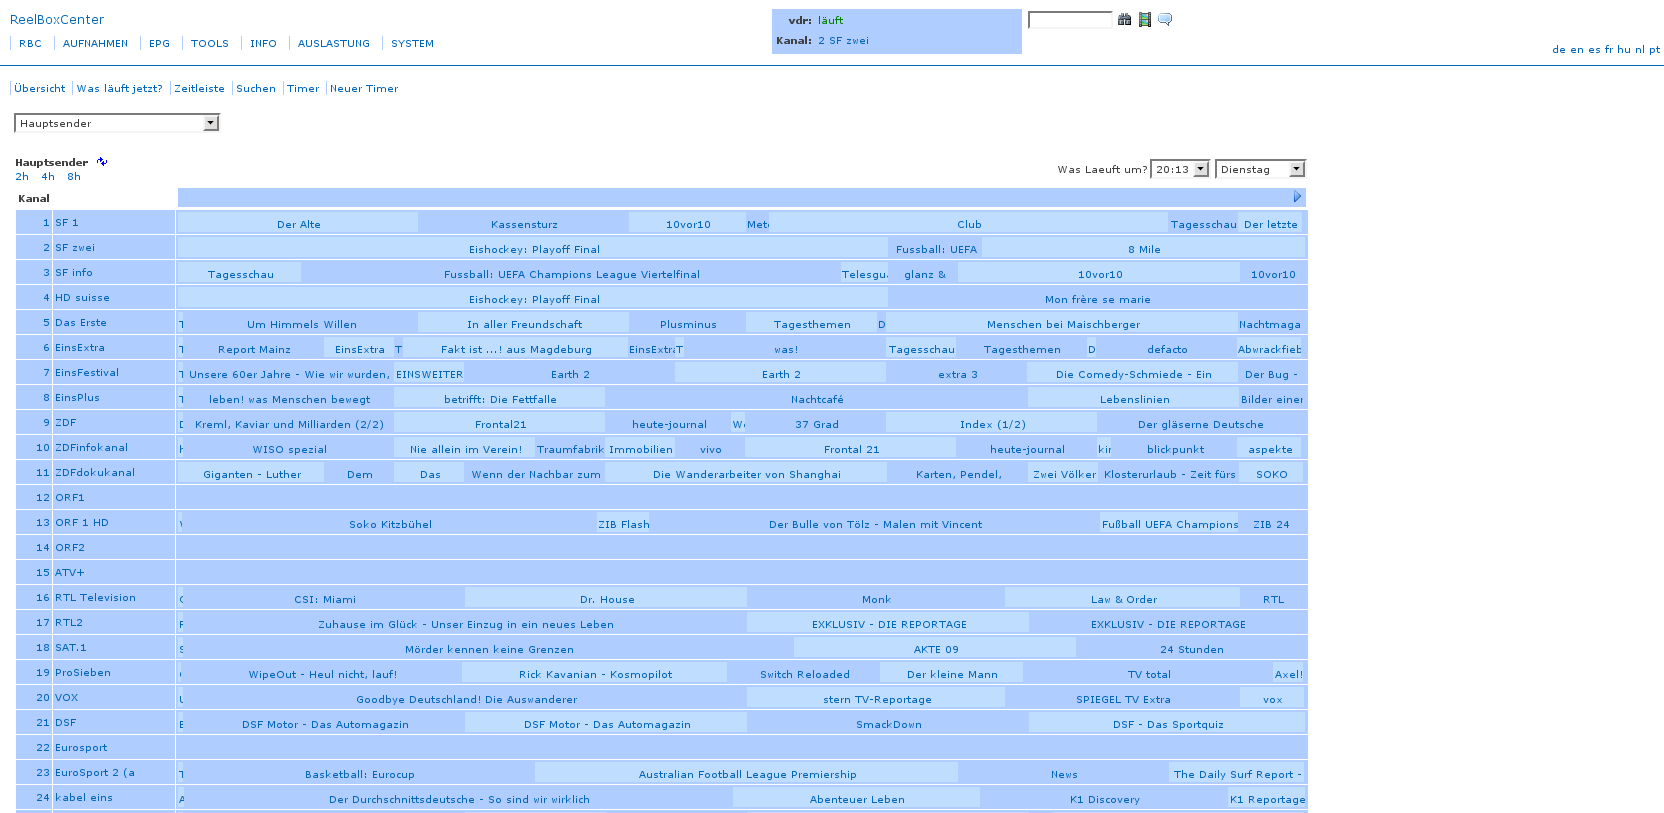Open 'Der Bulle von Tölz - Malen mit Vincent'
Image resolution: width=1664 pixels, height=813 pixels.
[x=875, y=525]
